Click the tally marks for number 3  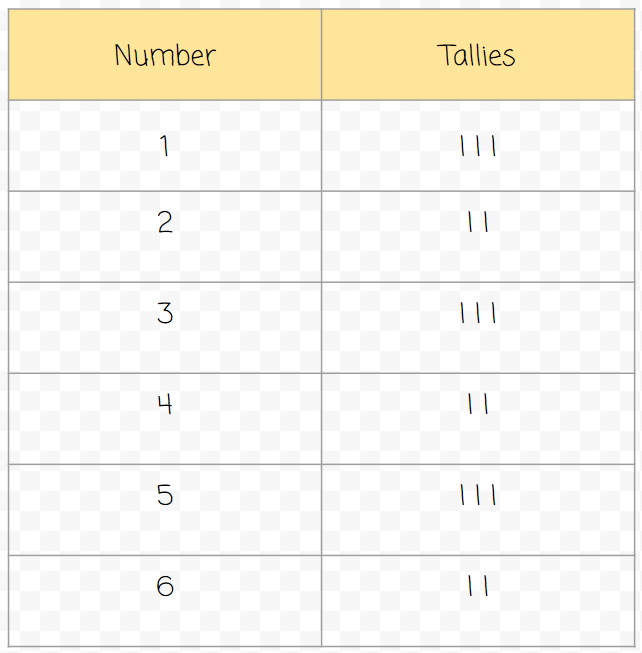pos(478,313)
